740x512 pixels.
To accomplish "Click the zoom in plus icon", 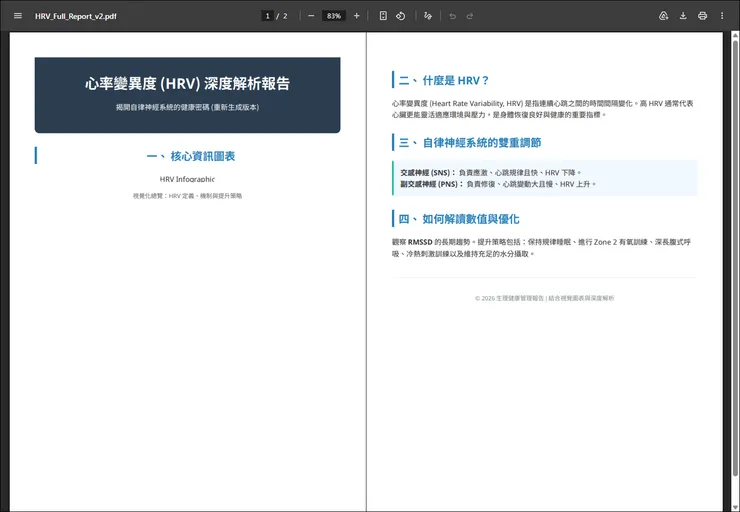I will coord(356,16).
